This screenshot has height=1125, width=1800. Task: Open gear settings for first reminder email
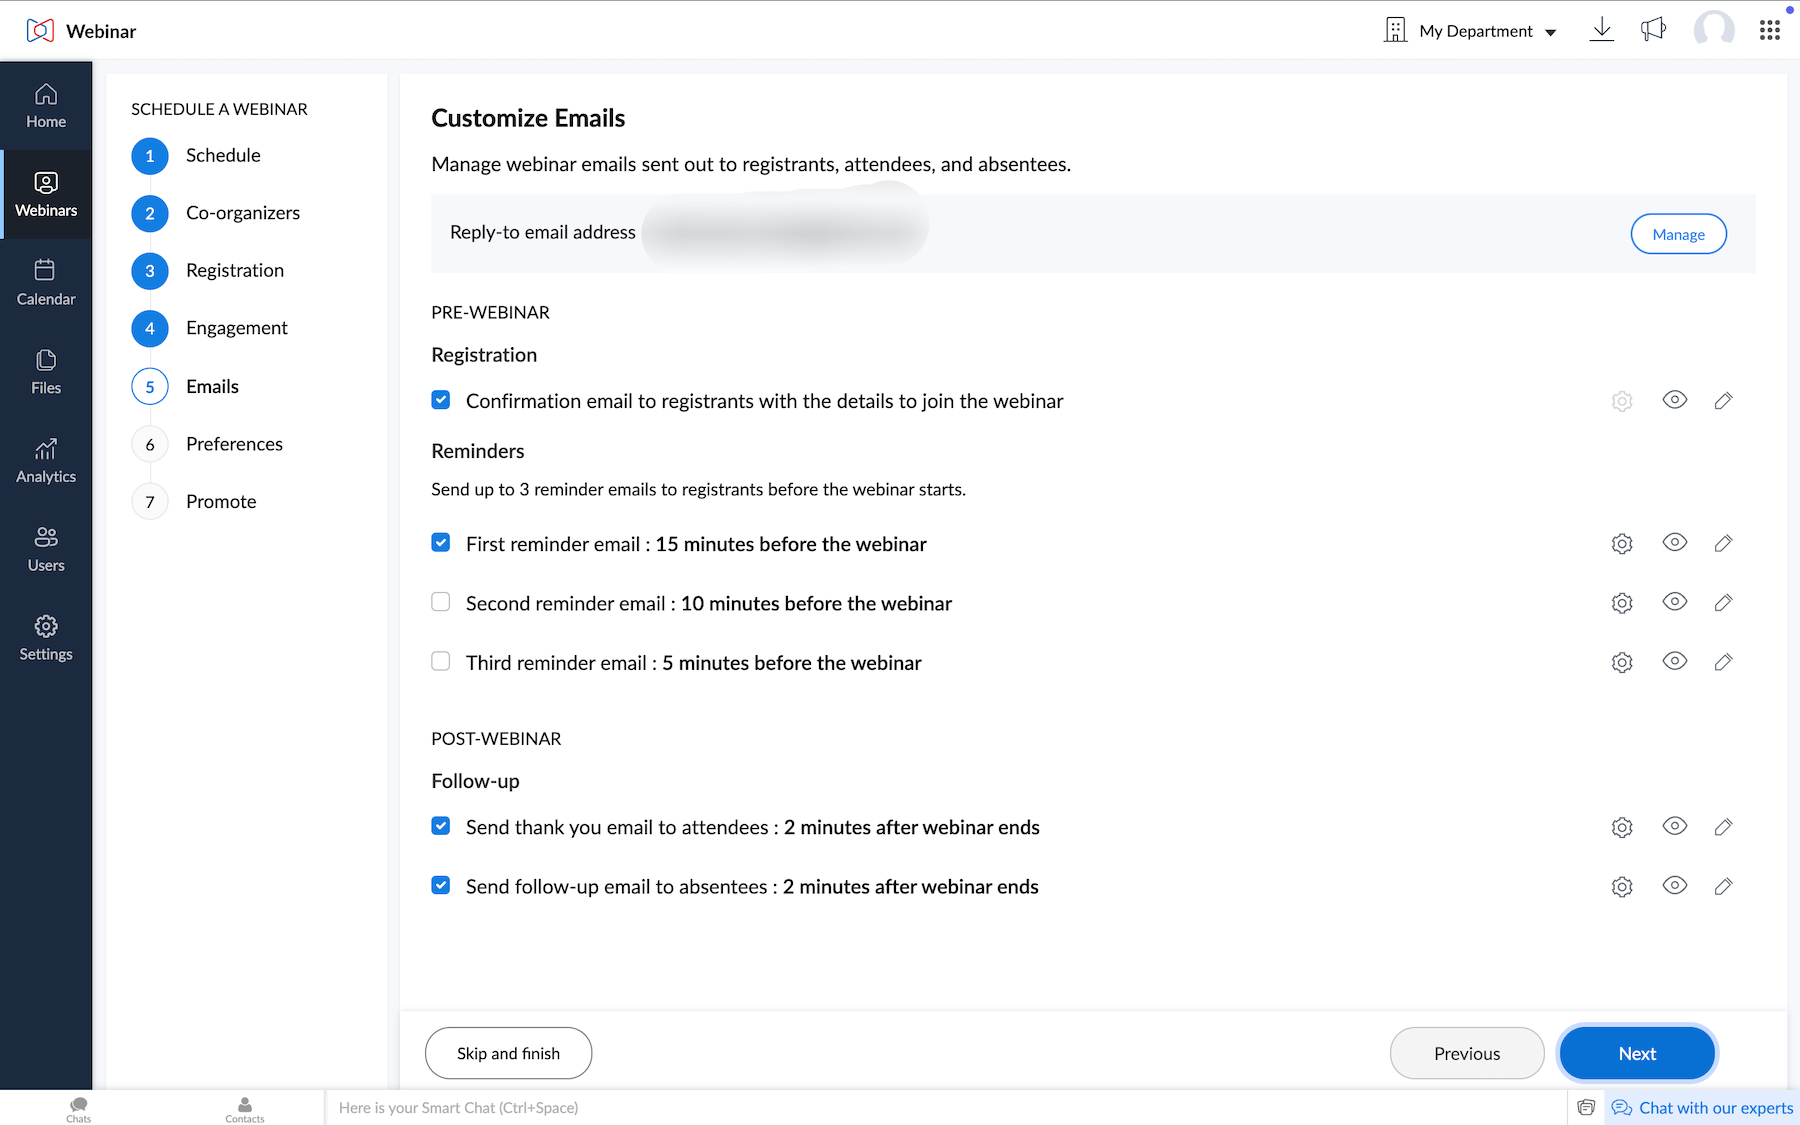coord(1621,543)
